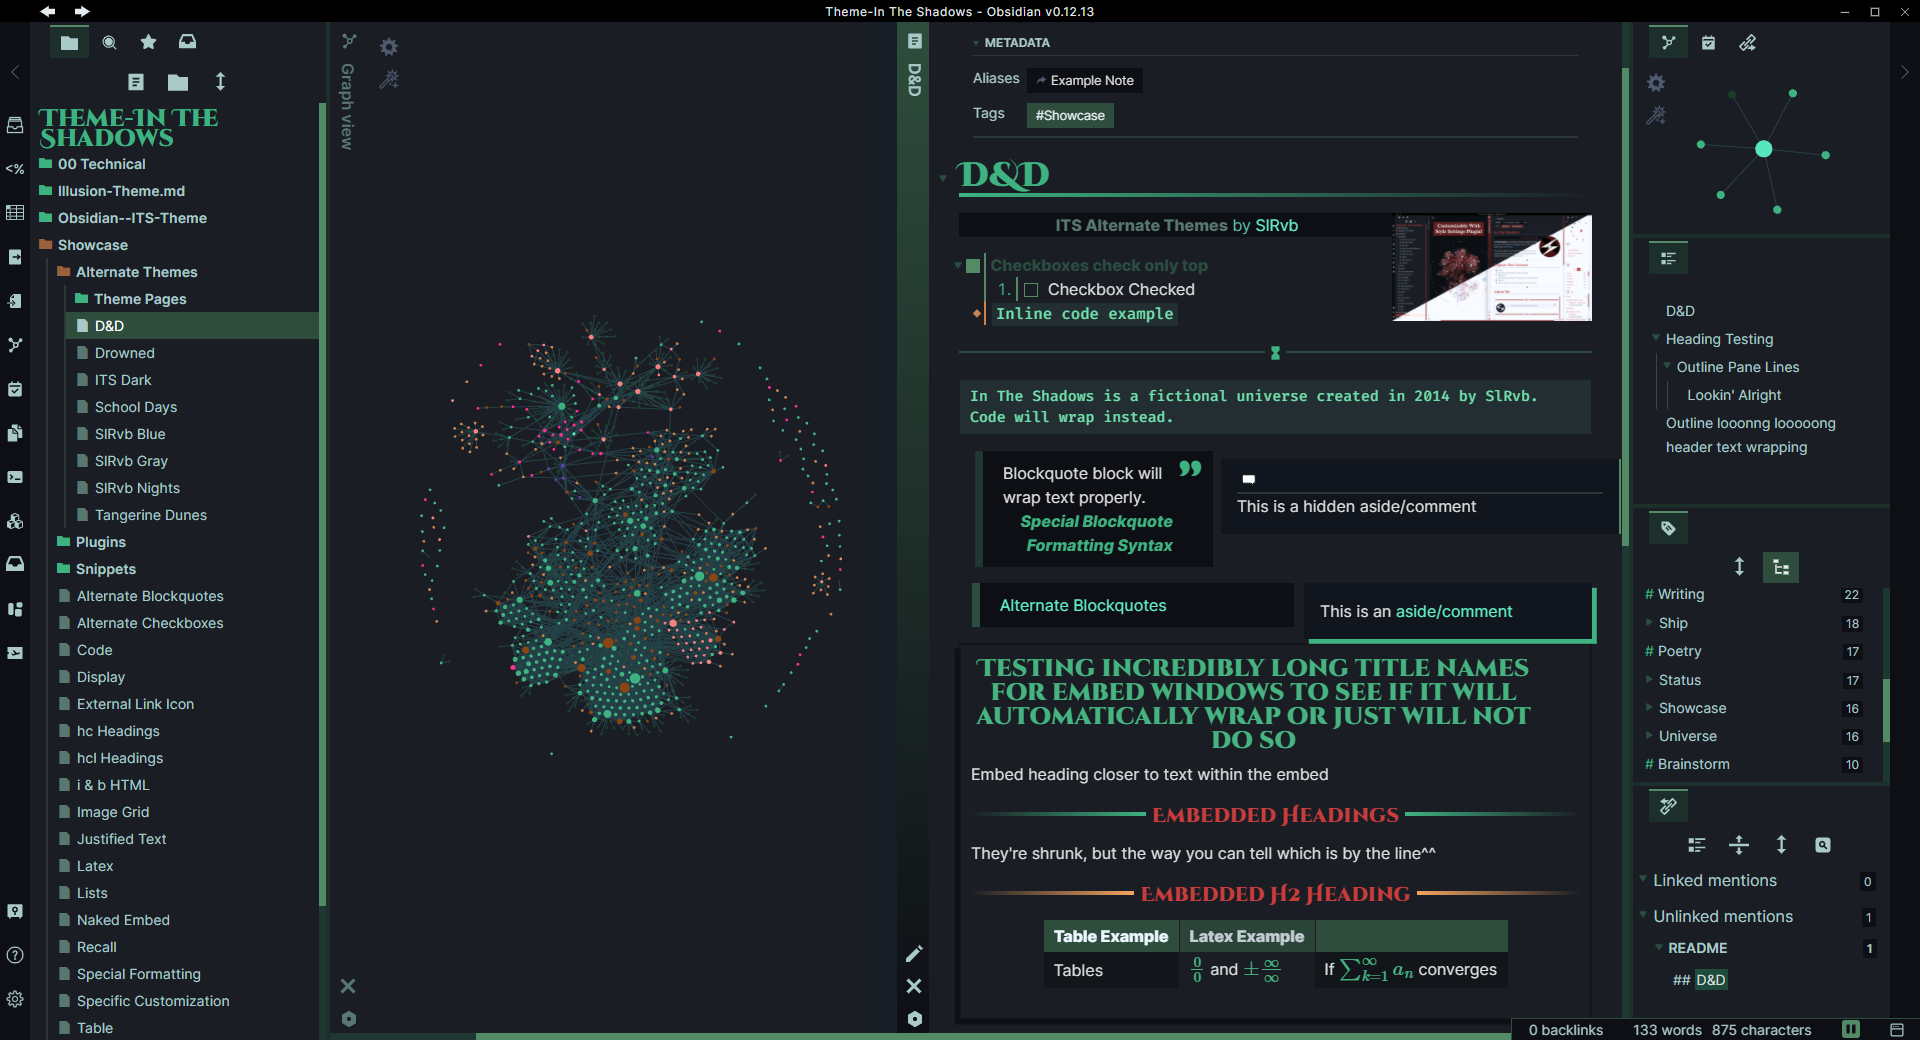Screen dimensions: 1920x1040
Task: Open local graph tab in right sidebar
Action: tap(1668, 42)
